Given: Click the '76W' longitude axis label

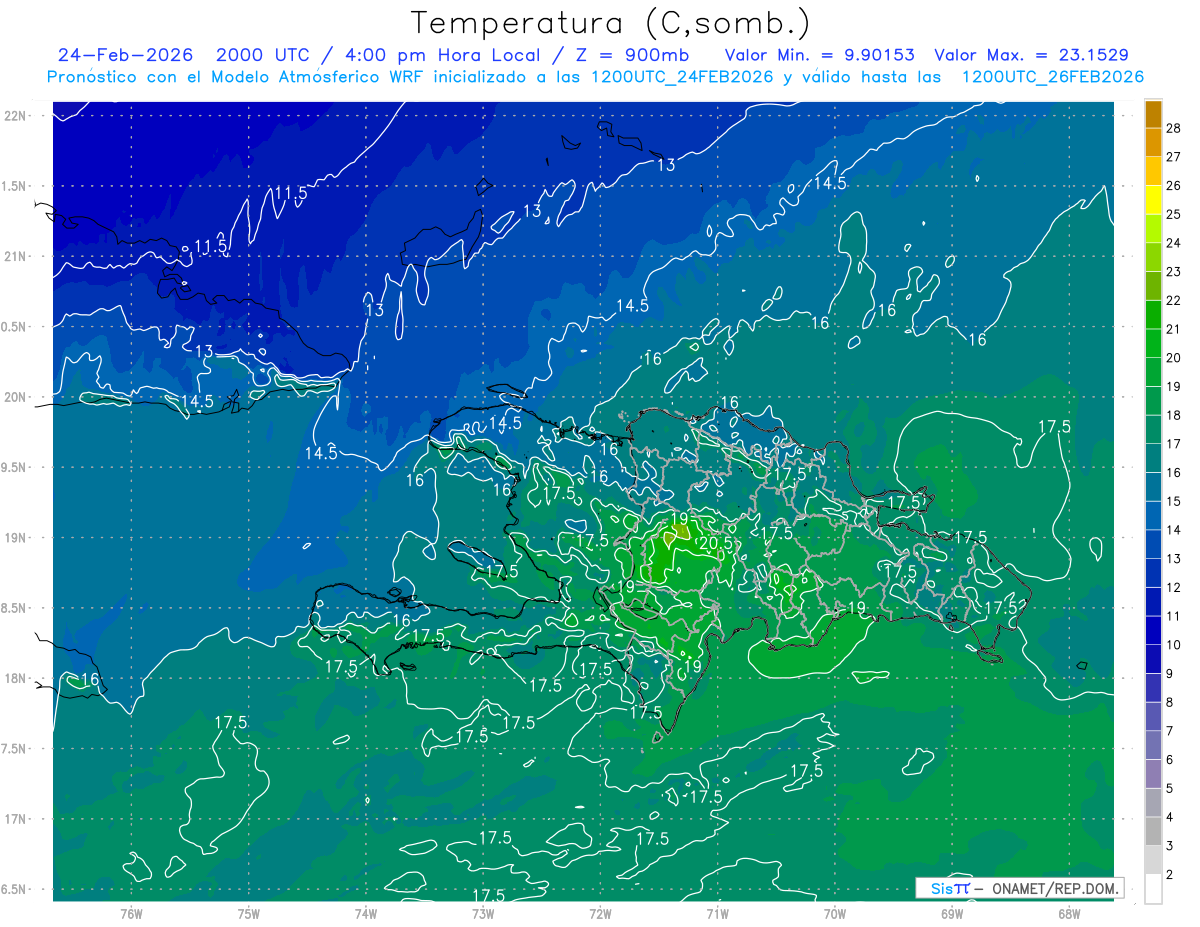Looking at the screenshot, I should pyautogui.click(x=131, y=914).
